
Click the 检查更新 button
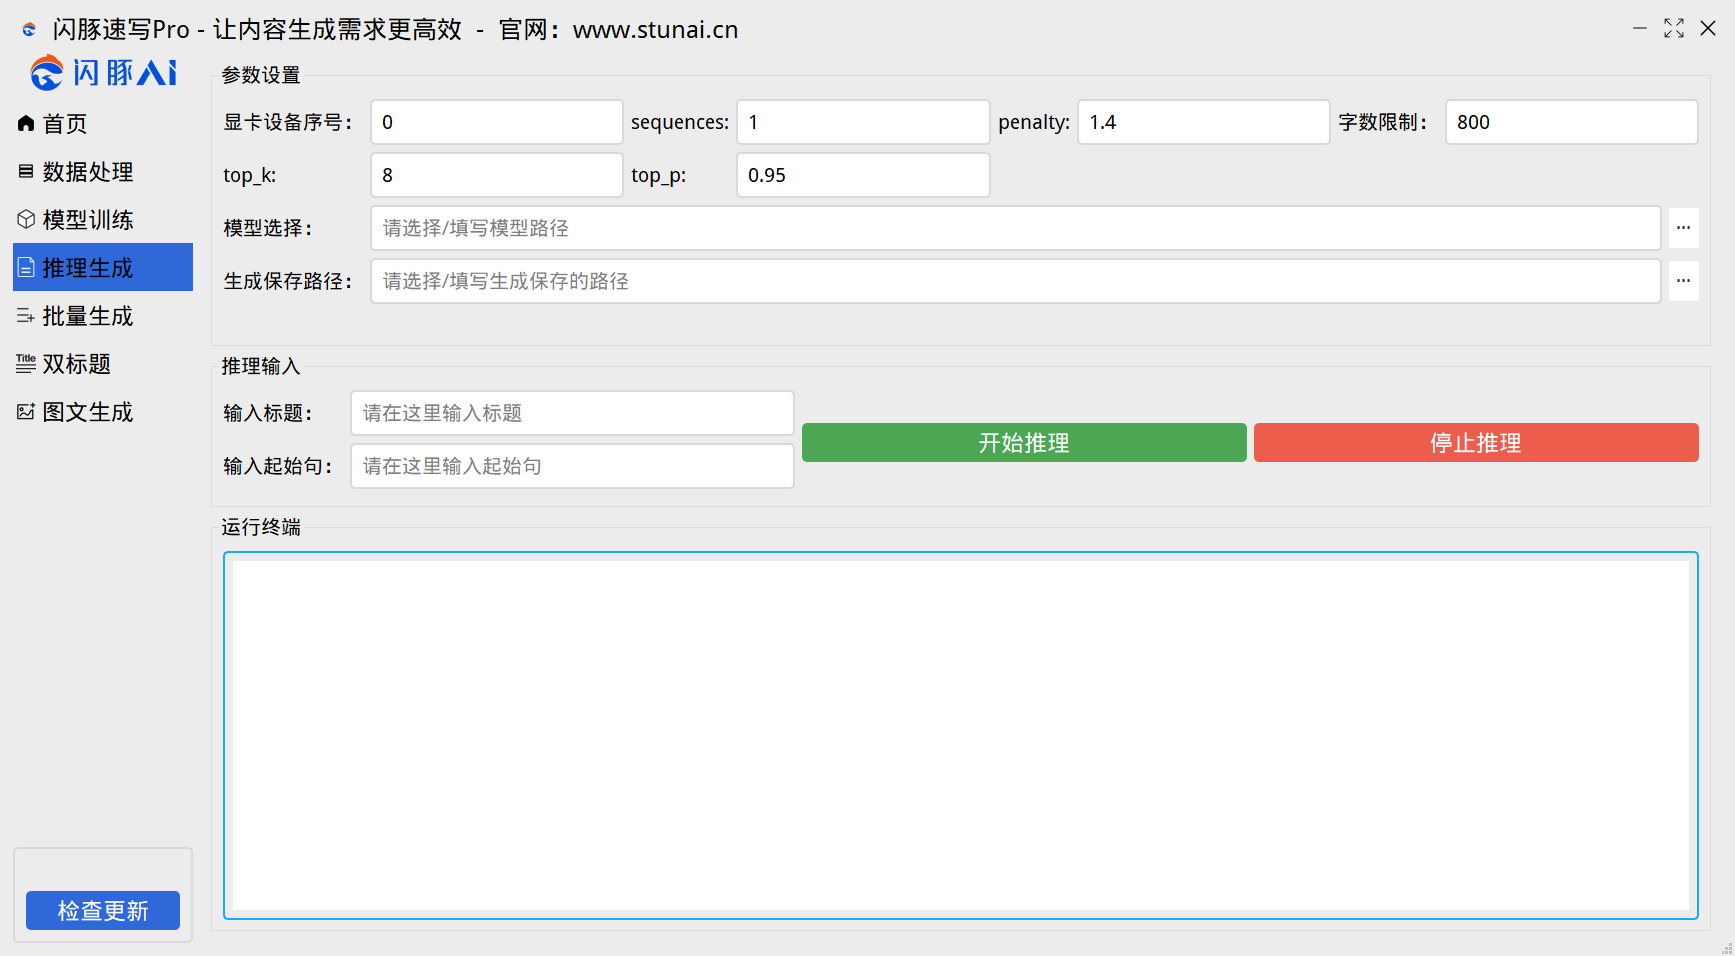coord(103,910)
